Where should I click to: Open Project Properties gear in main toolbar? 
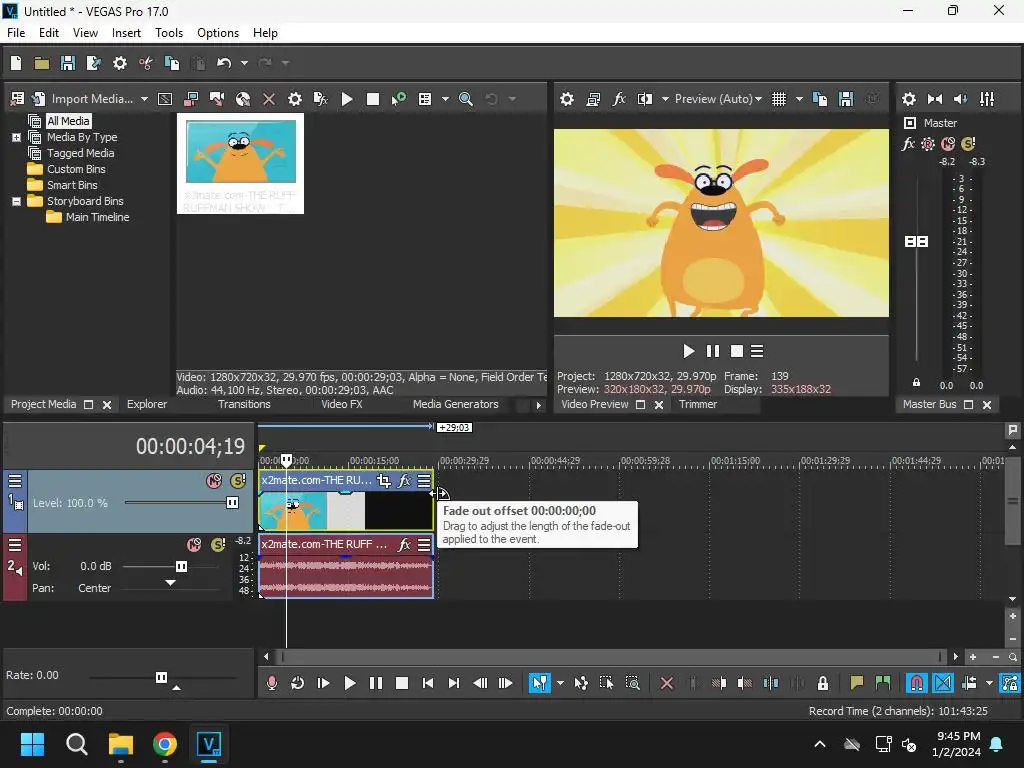tap(120, 63)
